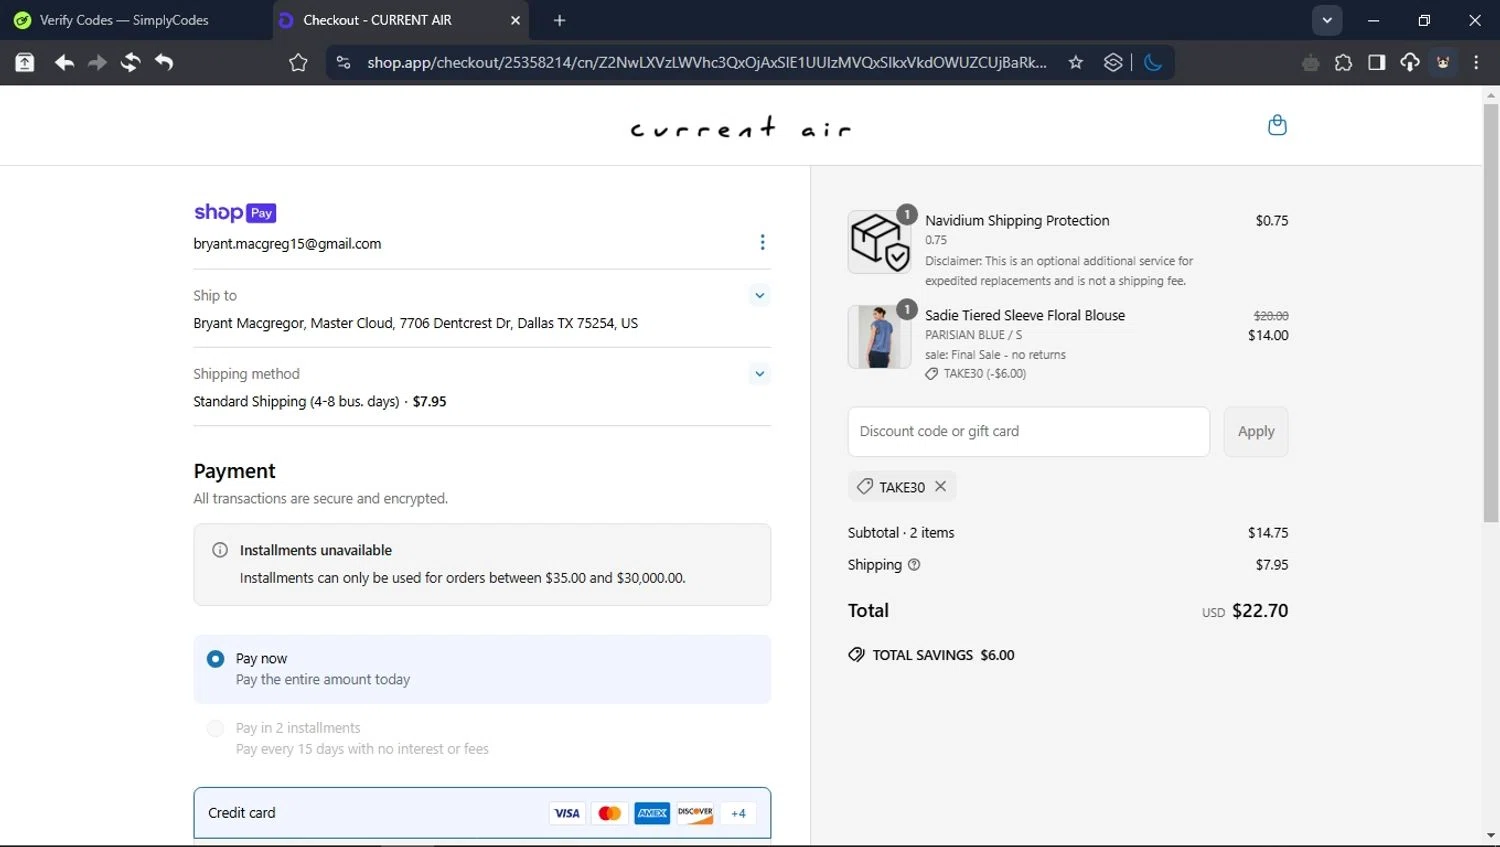Click the Installments unavailable info icon

[x=220, y=550]
